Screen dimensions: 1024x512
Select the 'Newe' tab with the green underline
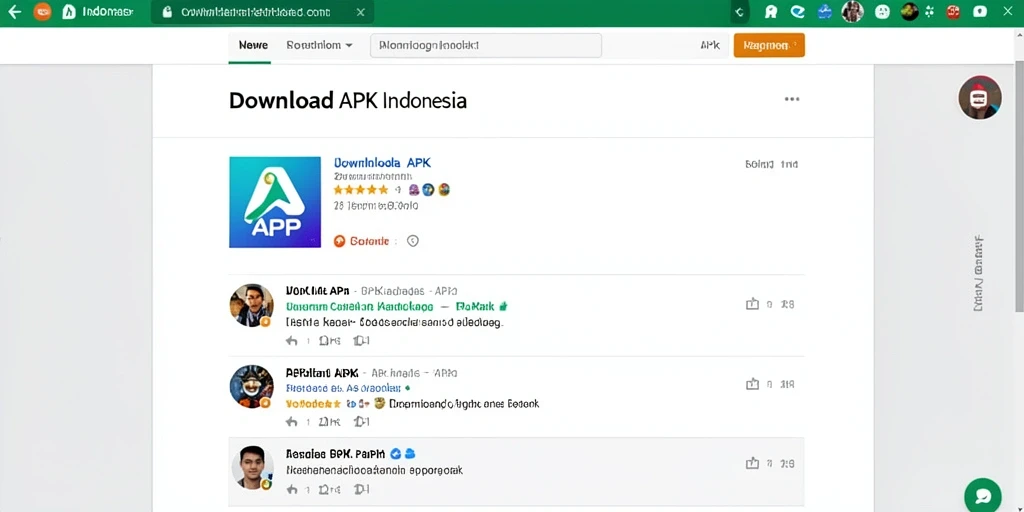(x=253, y=45)
